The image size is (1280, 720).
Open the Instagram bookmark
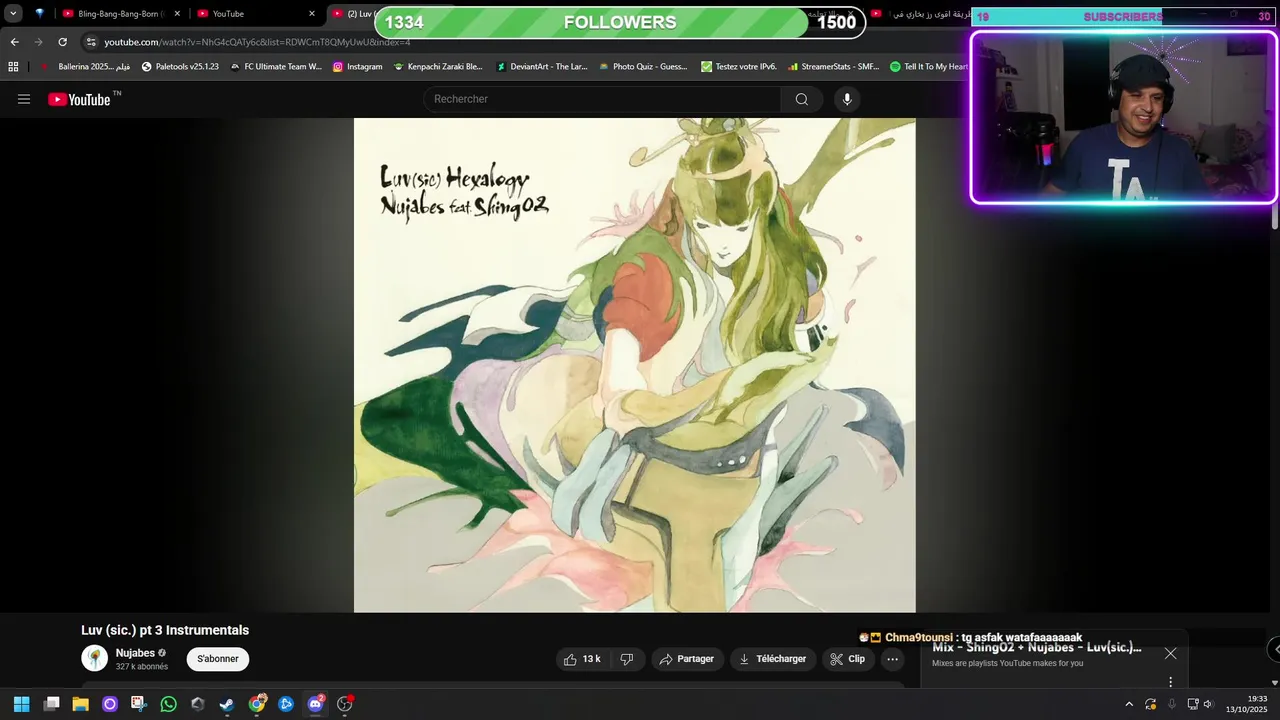point(357,67)
